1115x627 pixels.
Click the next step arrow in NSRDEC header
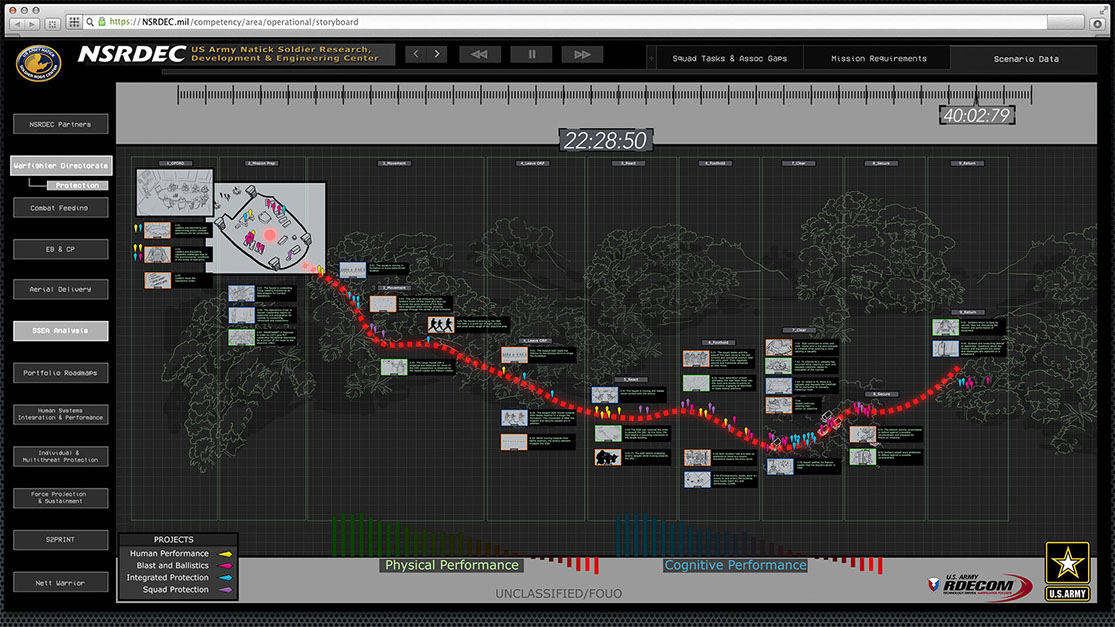438,55
